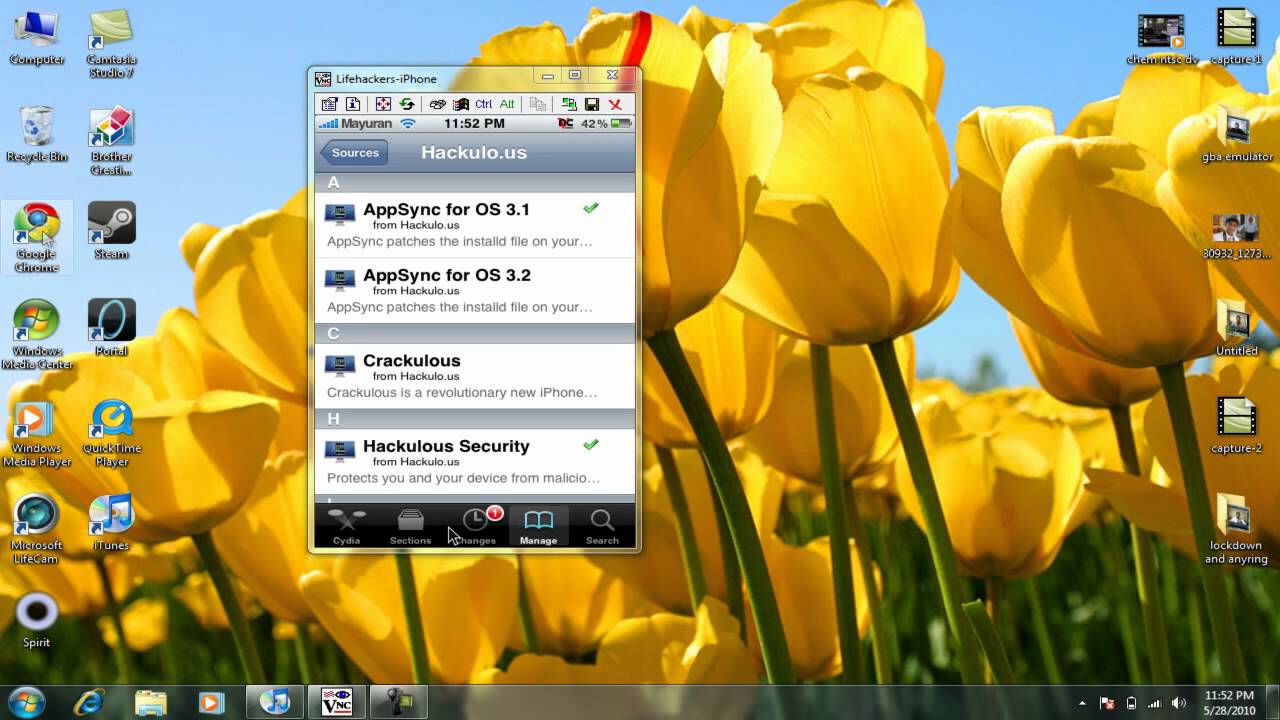Open Camtasia Studio 7 desktop shortcut
Image resolution: width=1280 pixels, height=720 pixels.
(111, 44)
